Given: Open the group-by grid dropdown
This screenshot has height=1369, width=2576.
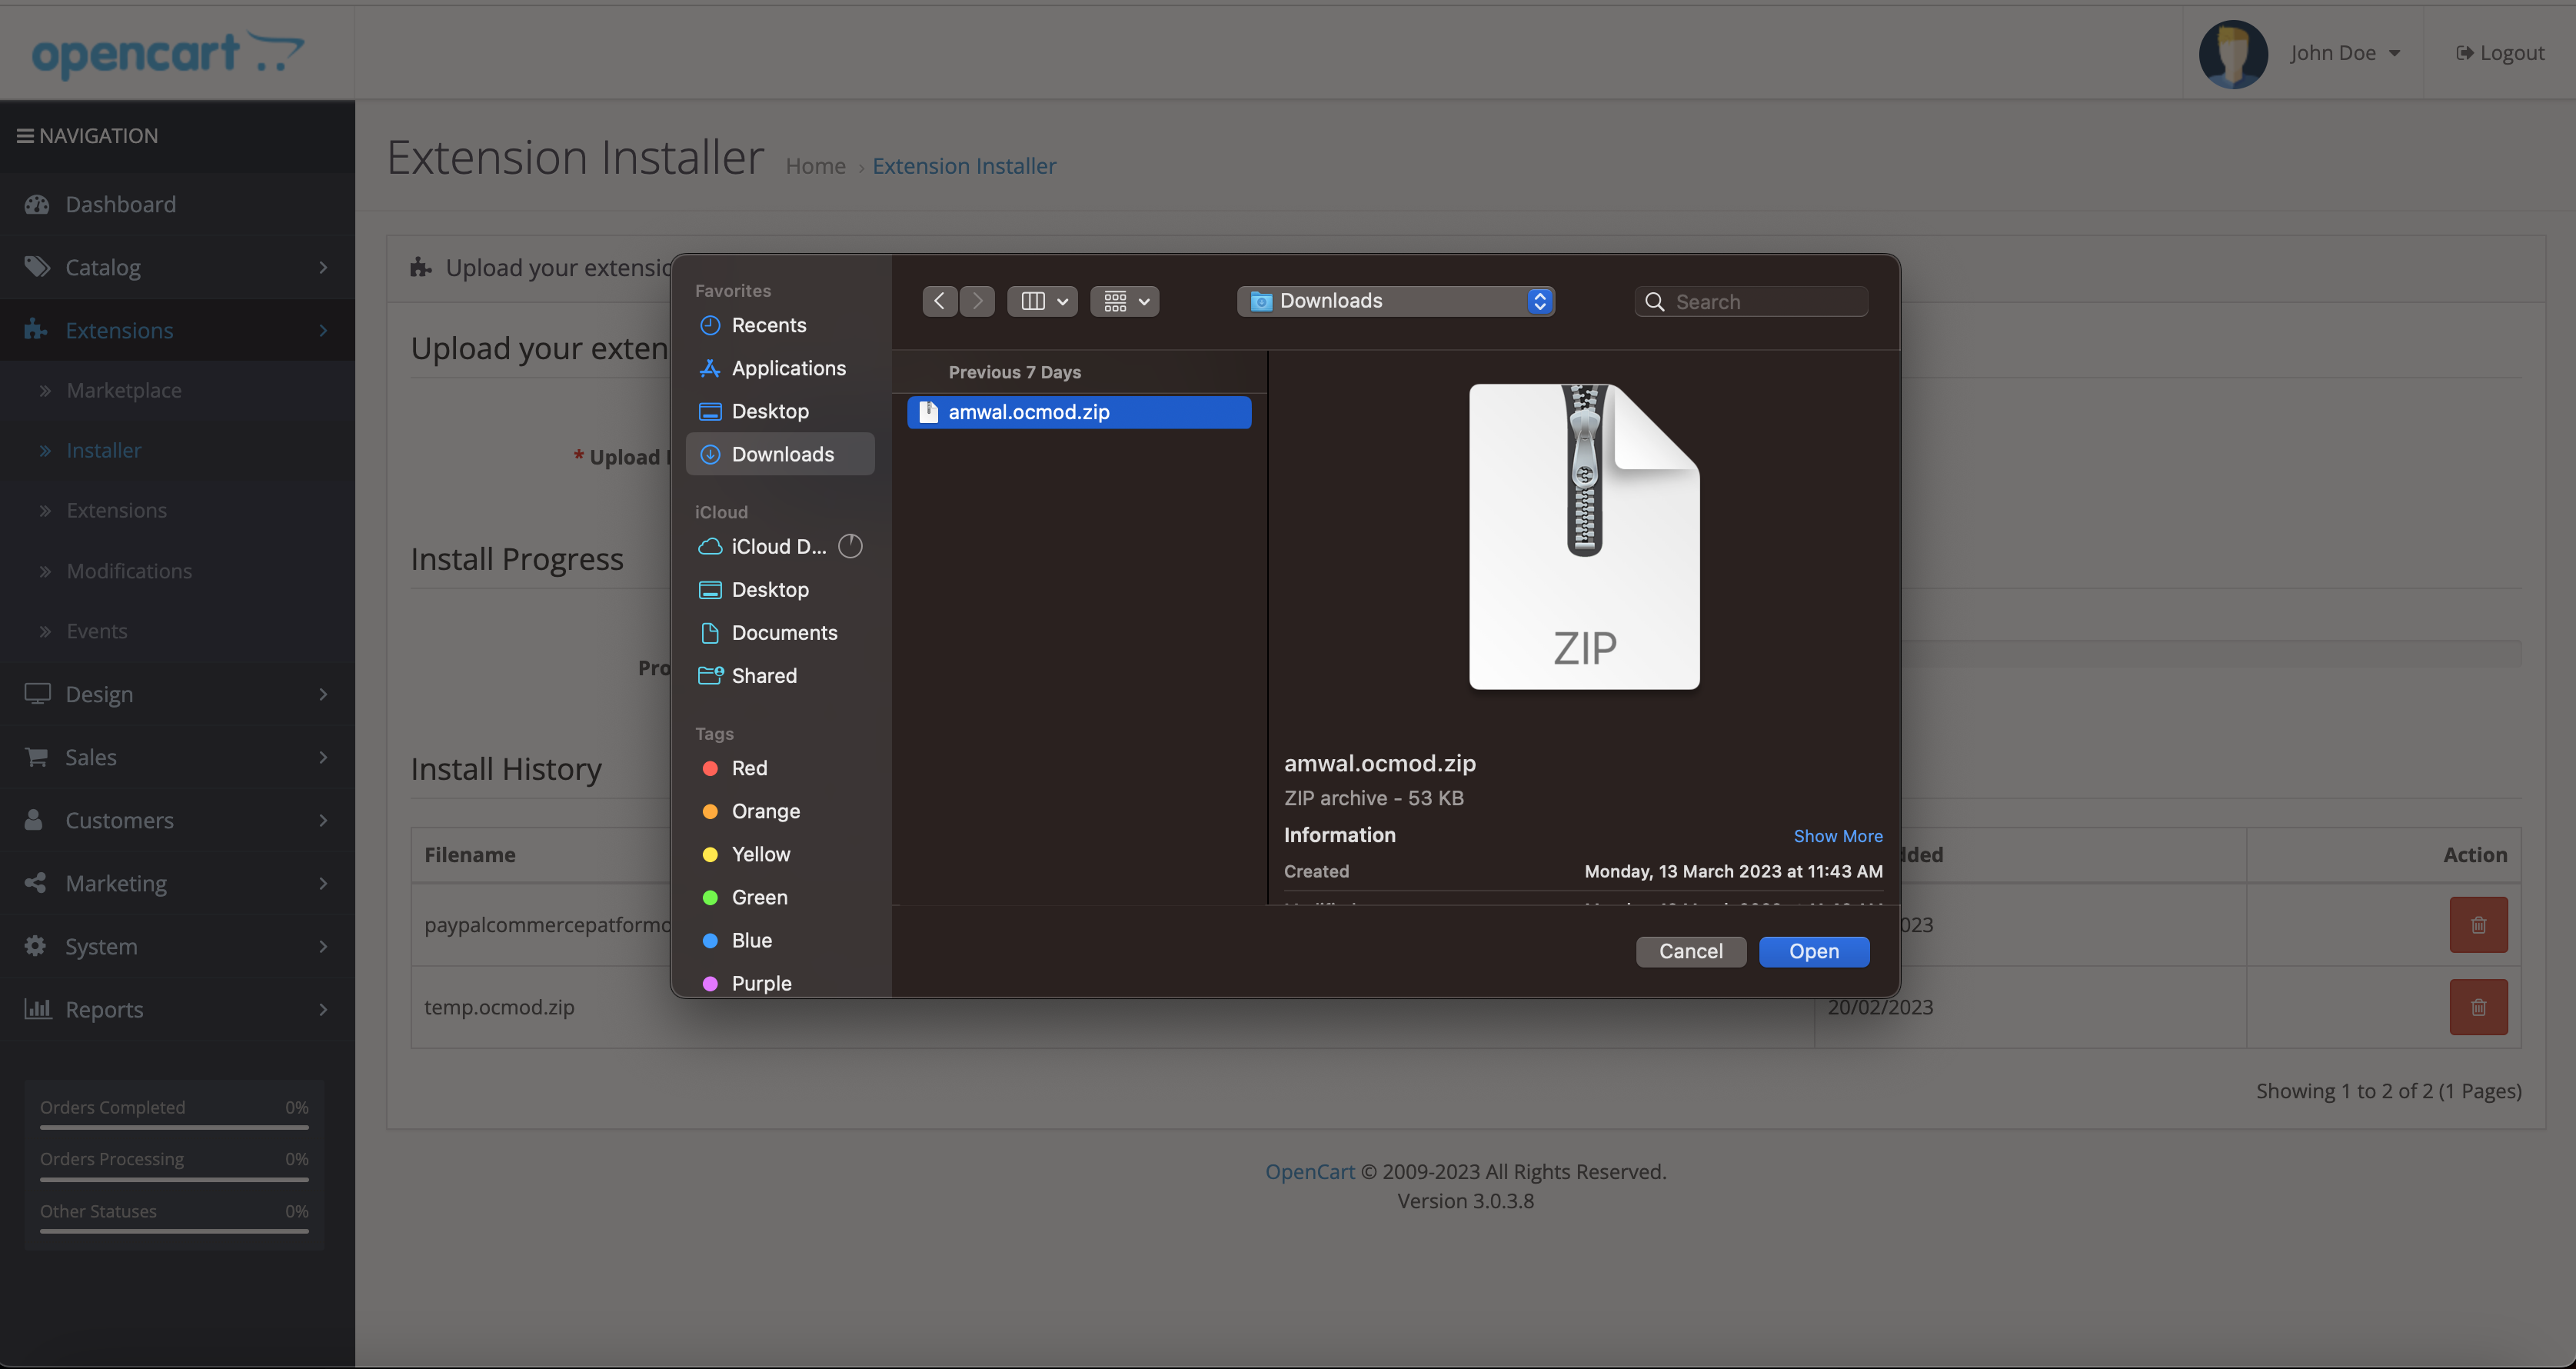Looking at the screenshot, I should pos(1125,301).
